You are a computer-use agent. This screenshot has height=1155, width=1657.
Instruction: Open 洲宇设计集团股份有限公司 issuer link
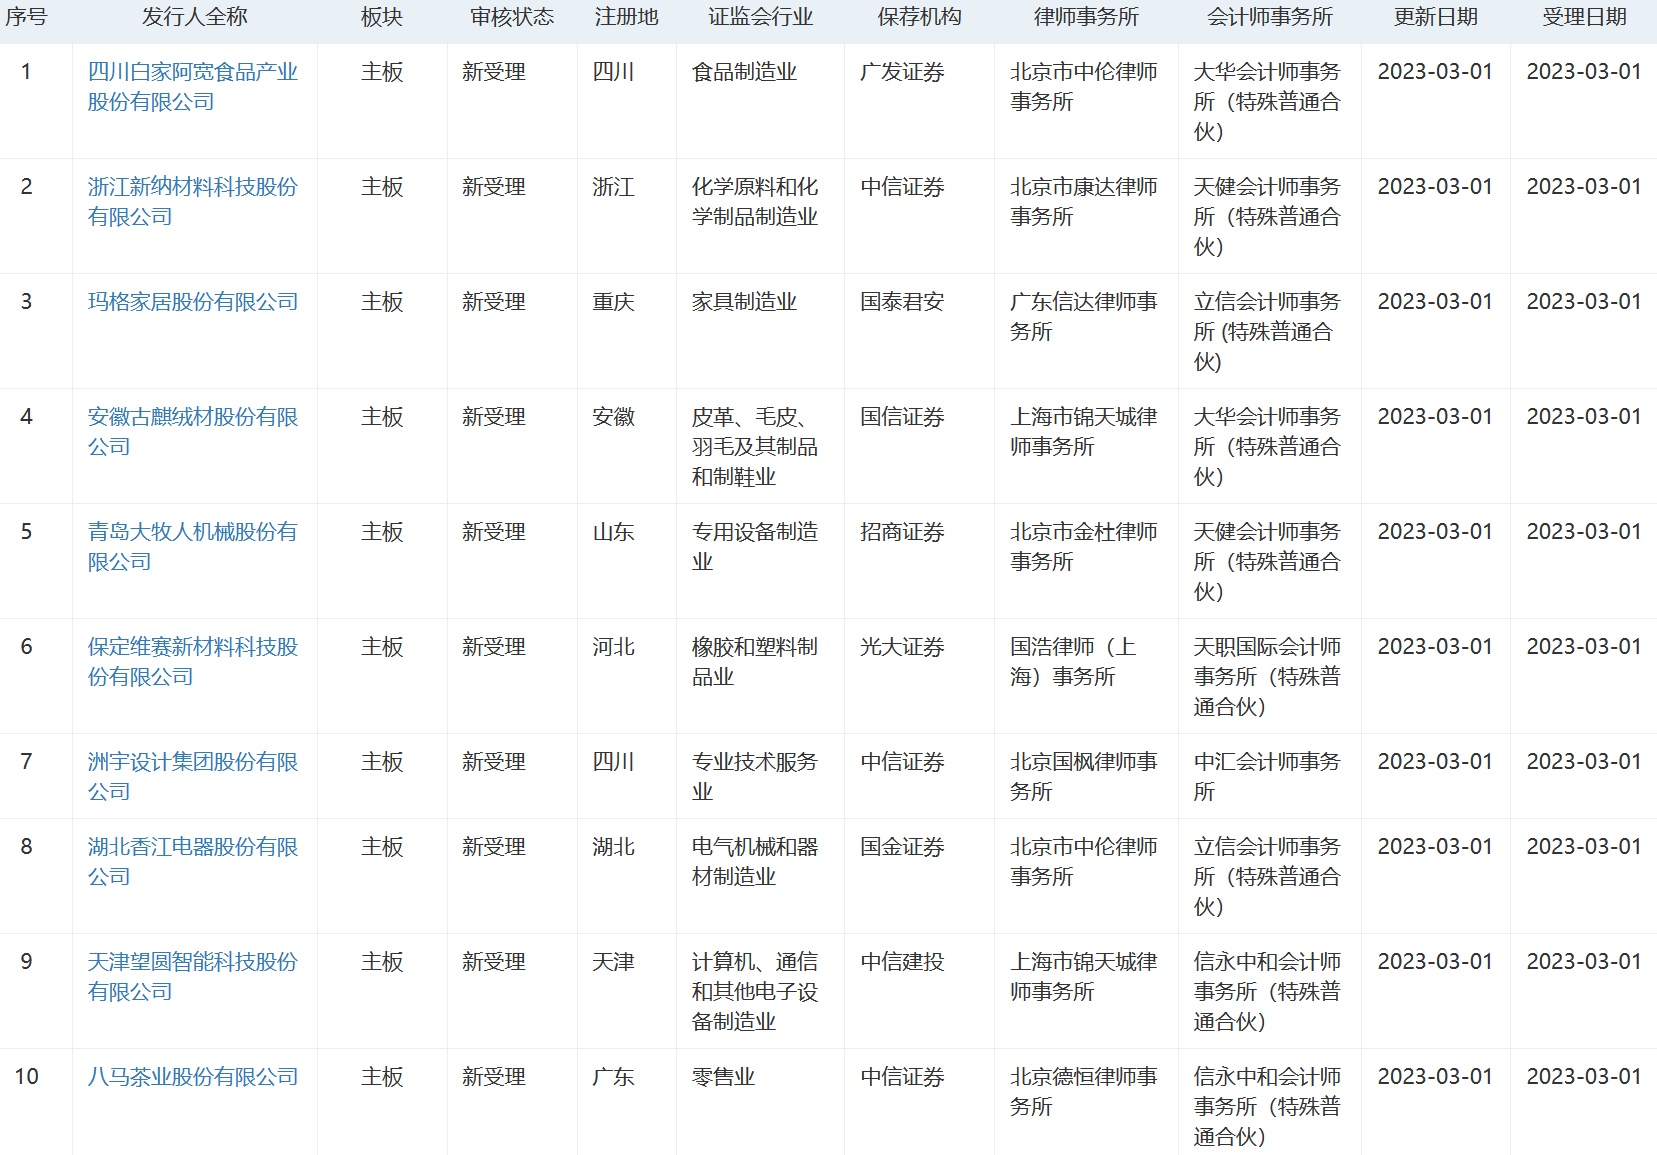click(x=193, y=777)
